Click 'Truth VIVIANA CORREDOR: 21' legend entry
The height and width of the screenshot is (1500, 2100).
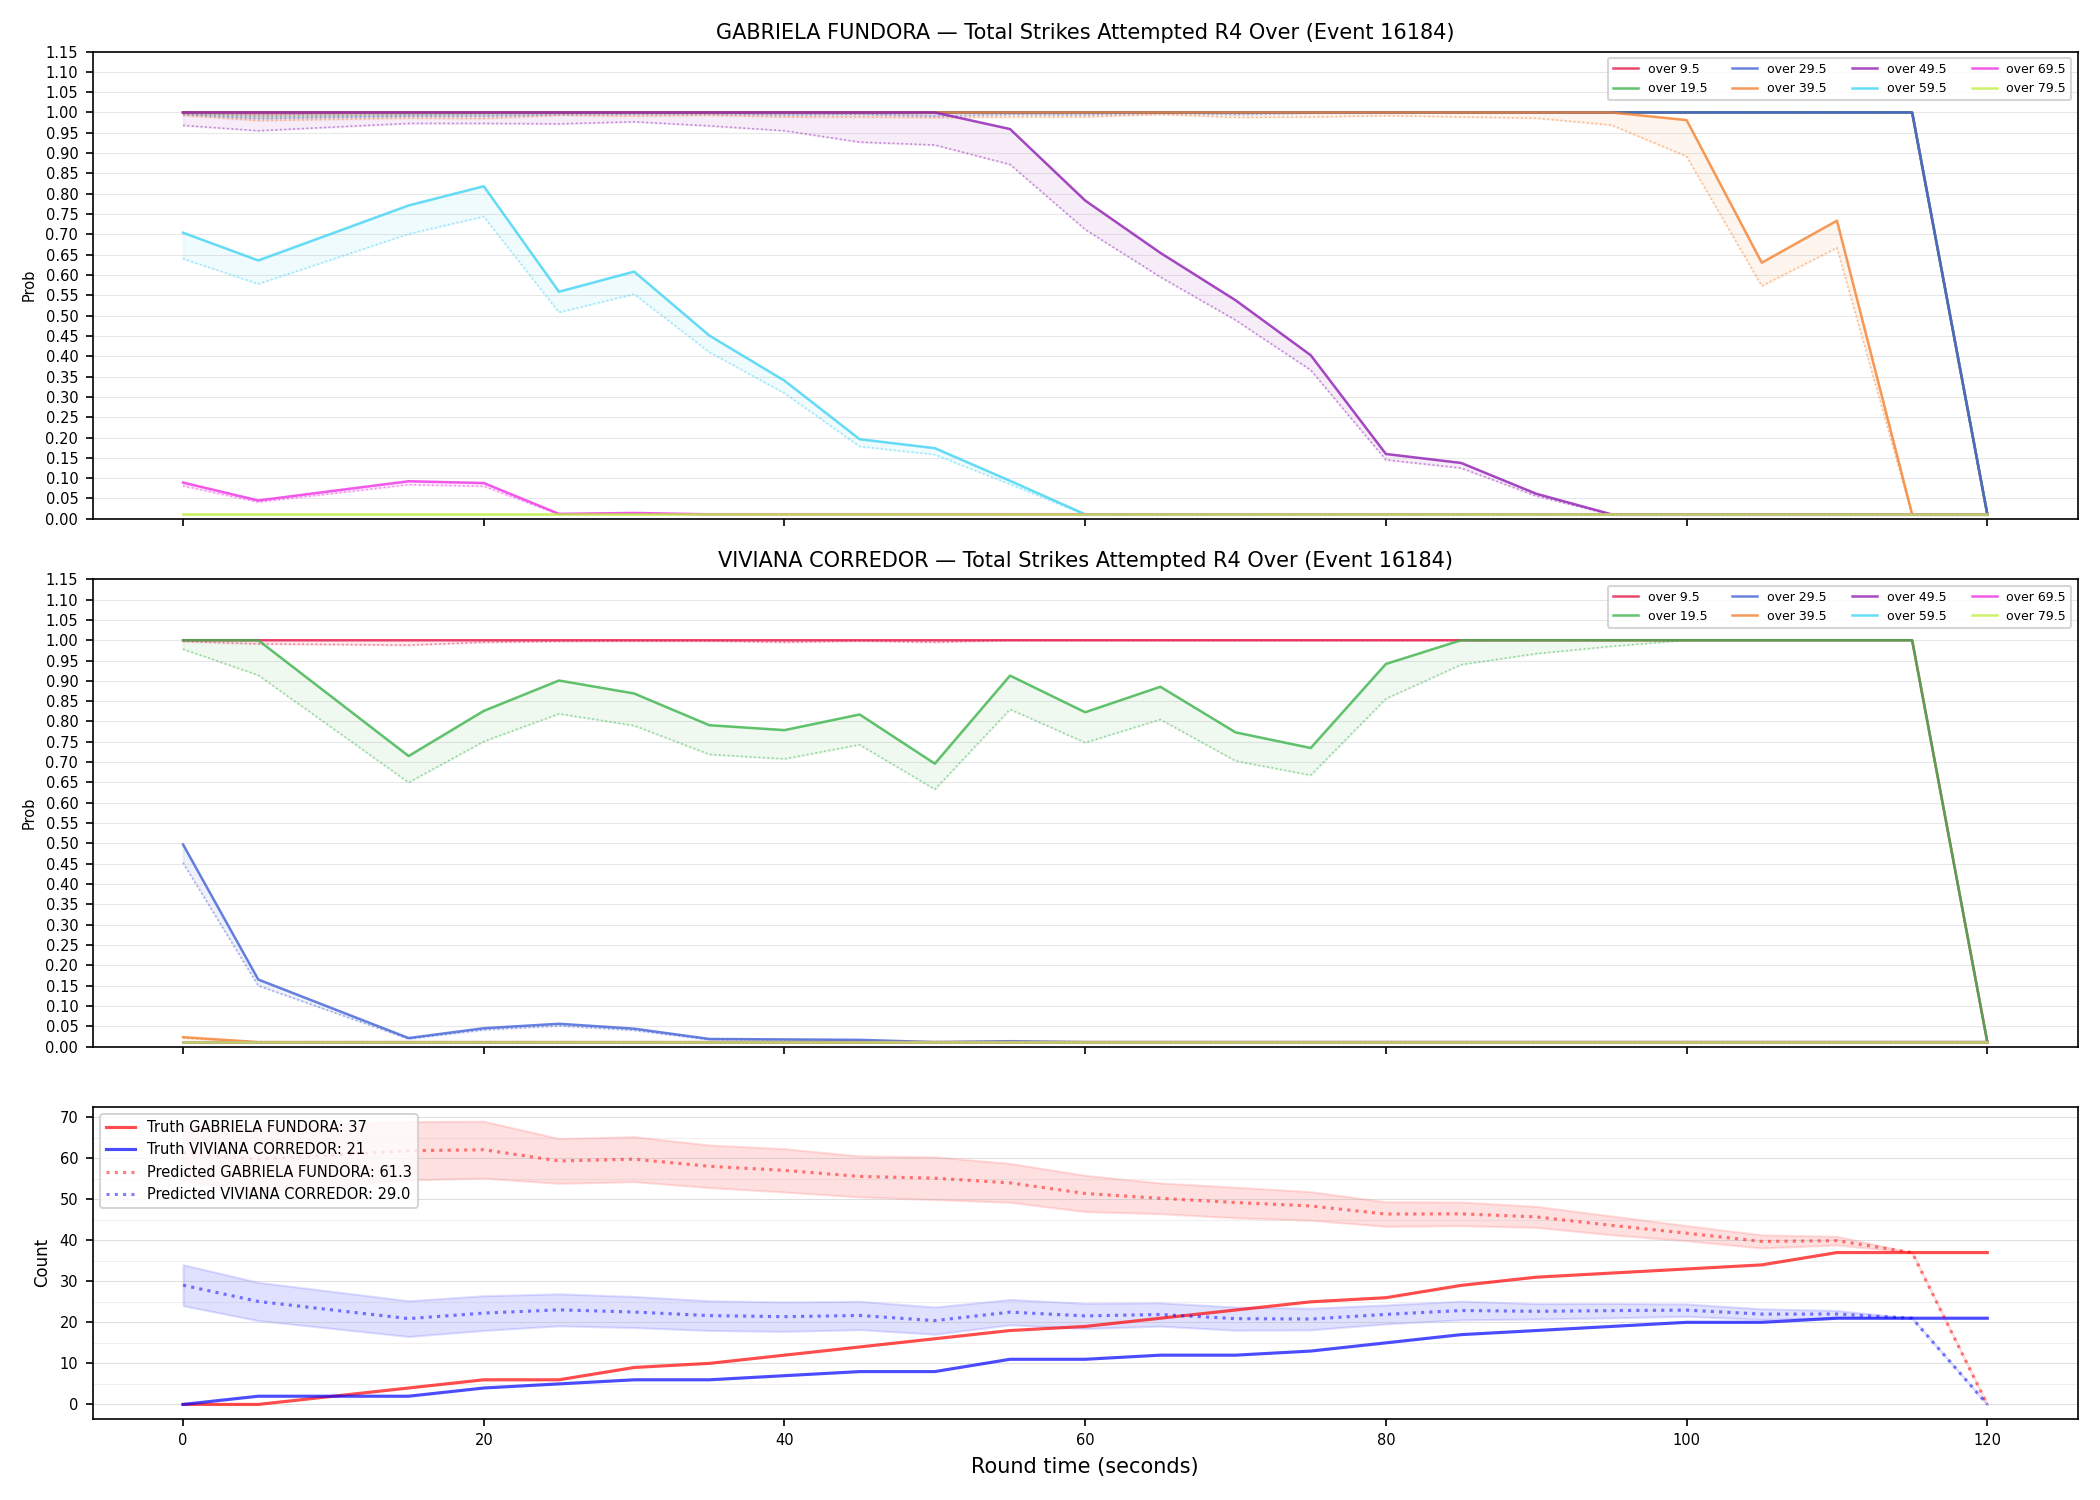click(235, 1149)
